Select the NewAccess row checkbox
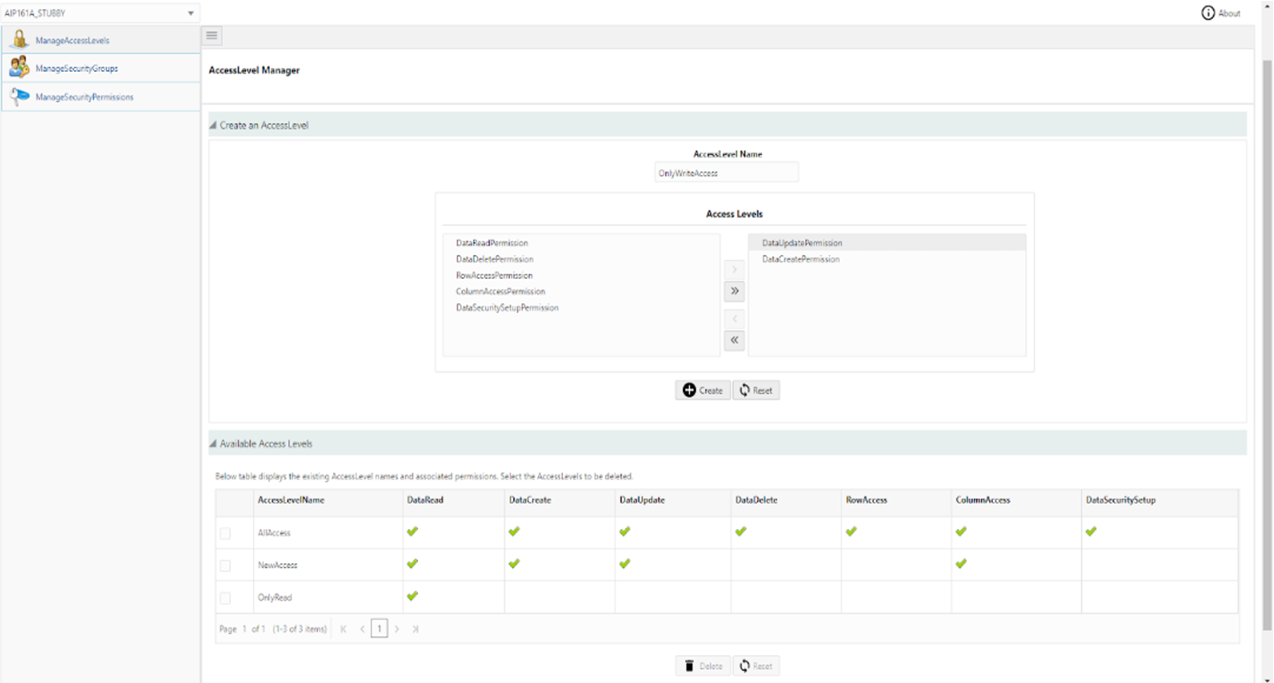Screen dimensions: 1274x683 point(225,565)
